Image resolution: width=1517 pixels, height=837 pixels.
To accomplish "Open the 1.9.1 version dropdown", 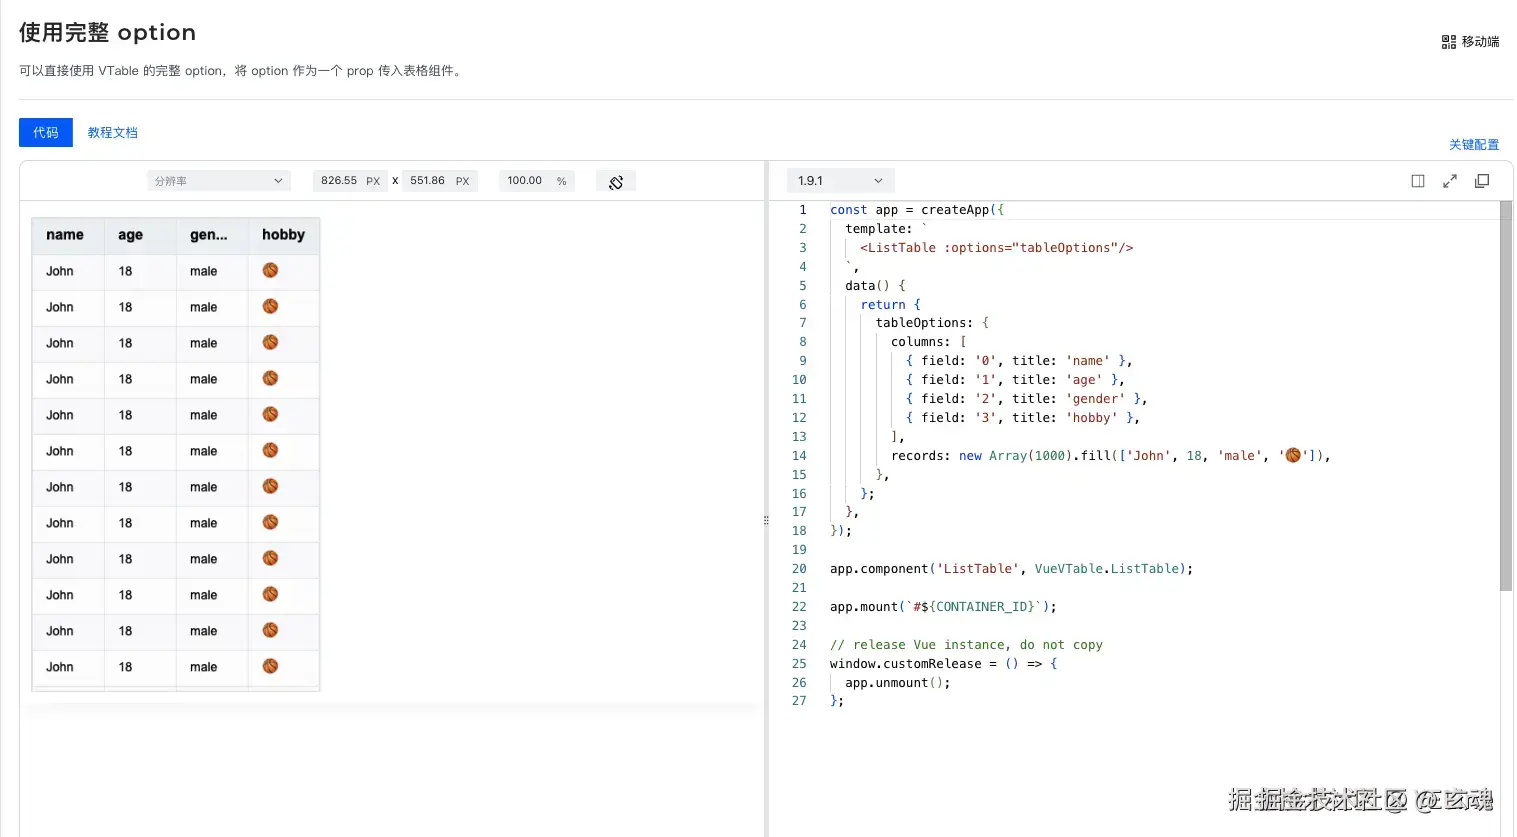I will pos(840,181).
